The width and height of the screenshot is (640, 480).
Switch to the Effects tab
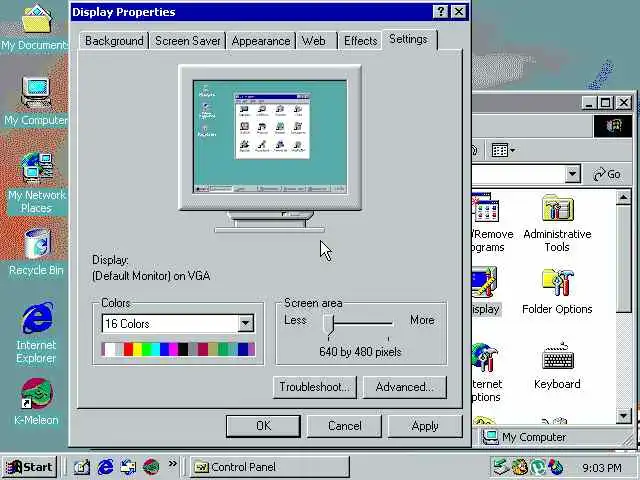click(x=360, y=41)
